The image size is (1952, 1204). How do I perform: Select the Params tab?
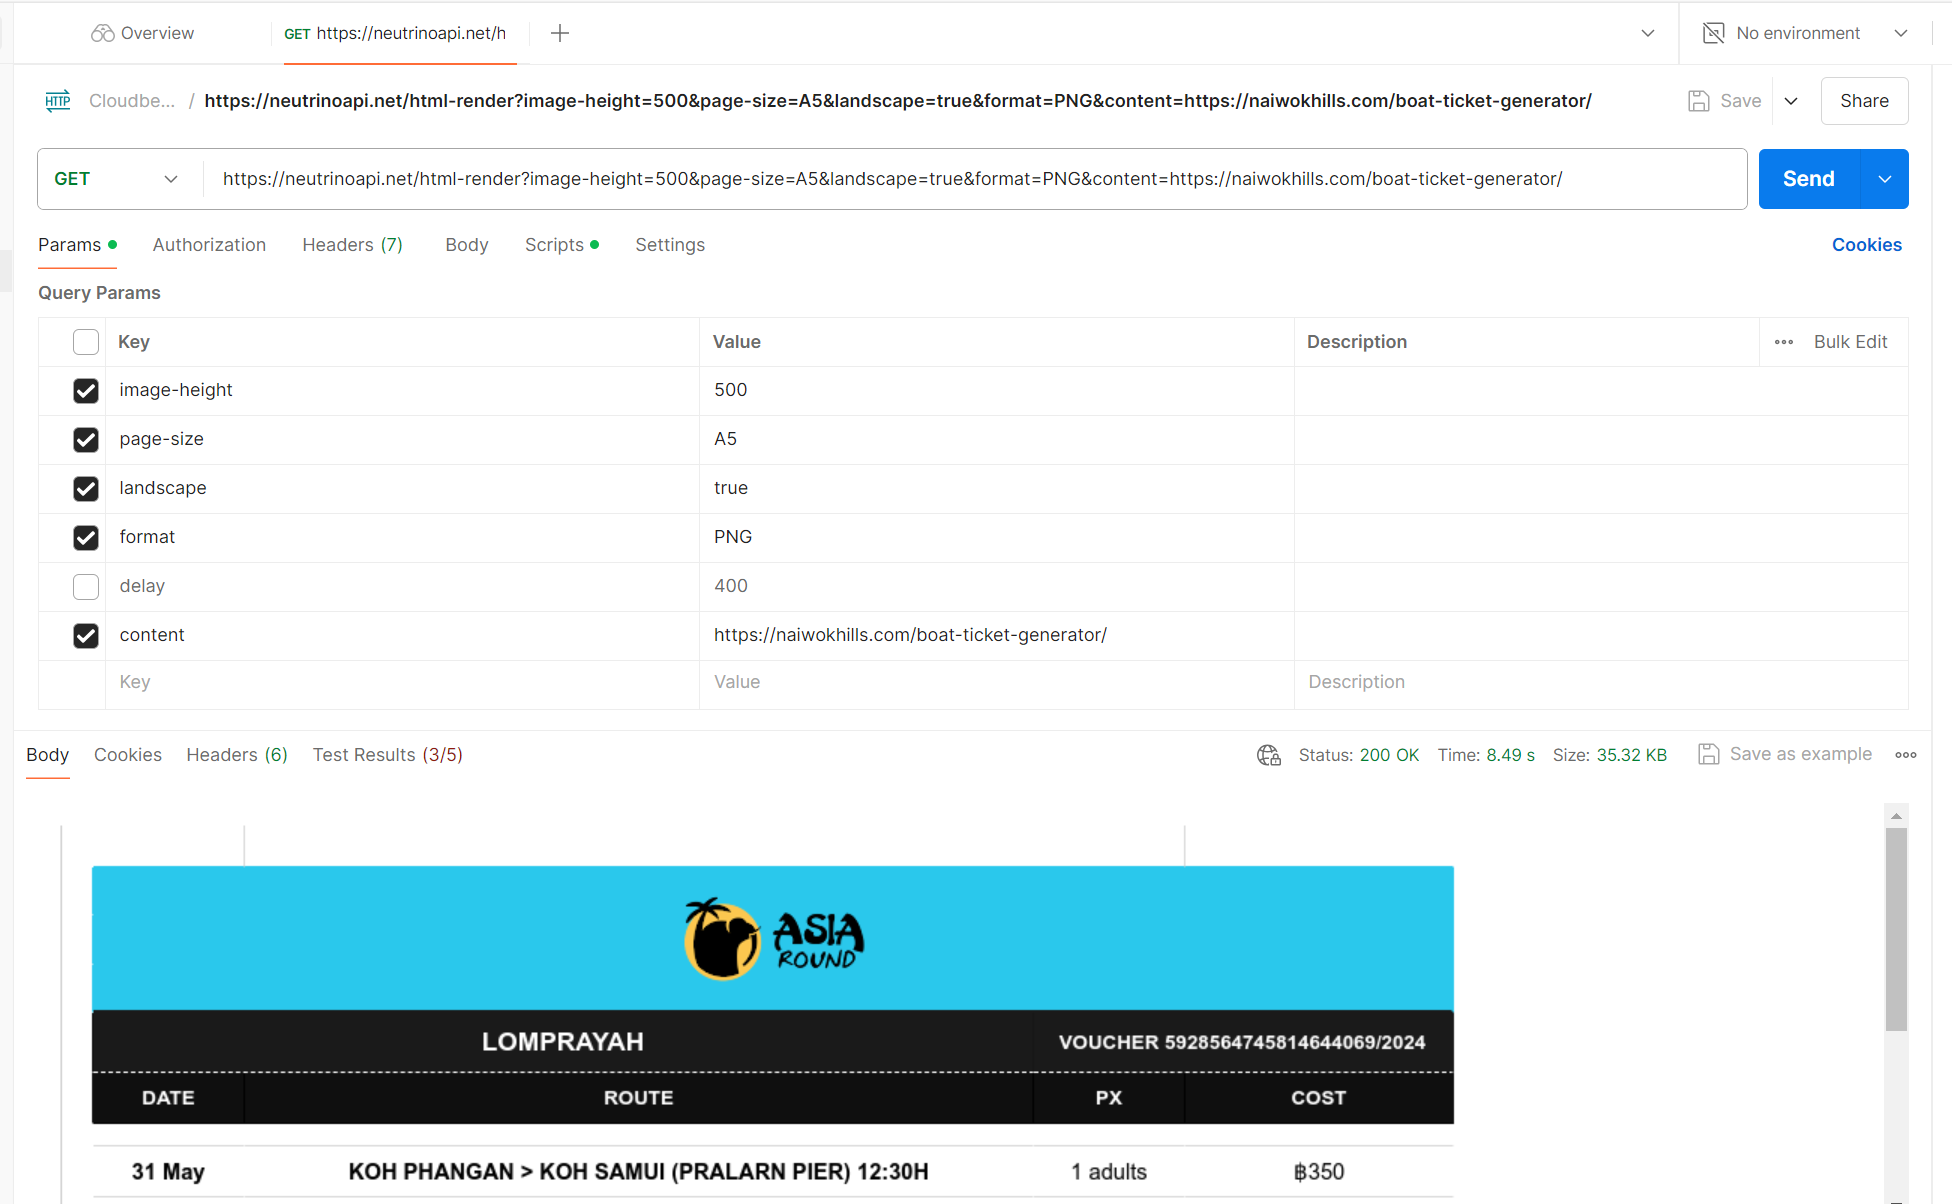pos(77,245)
